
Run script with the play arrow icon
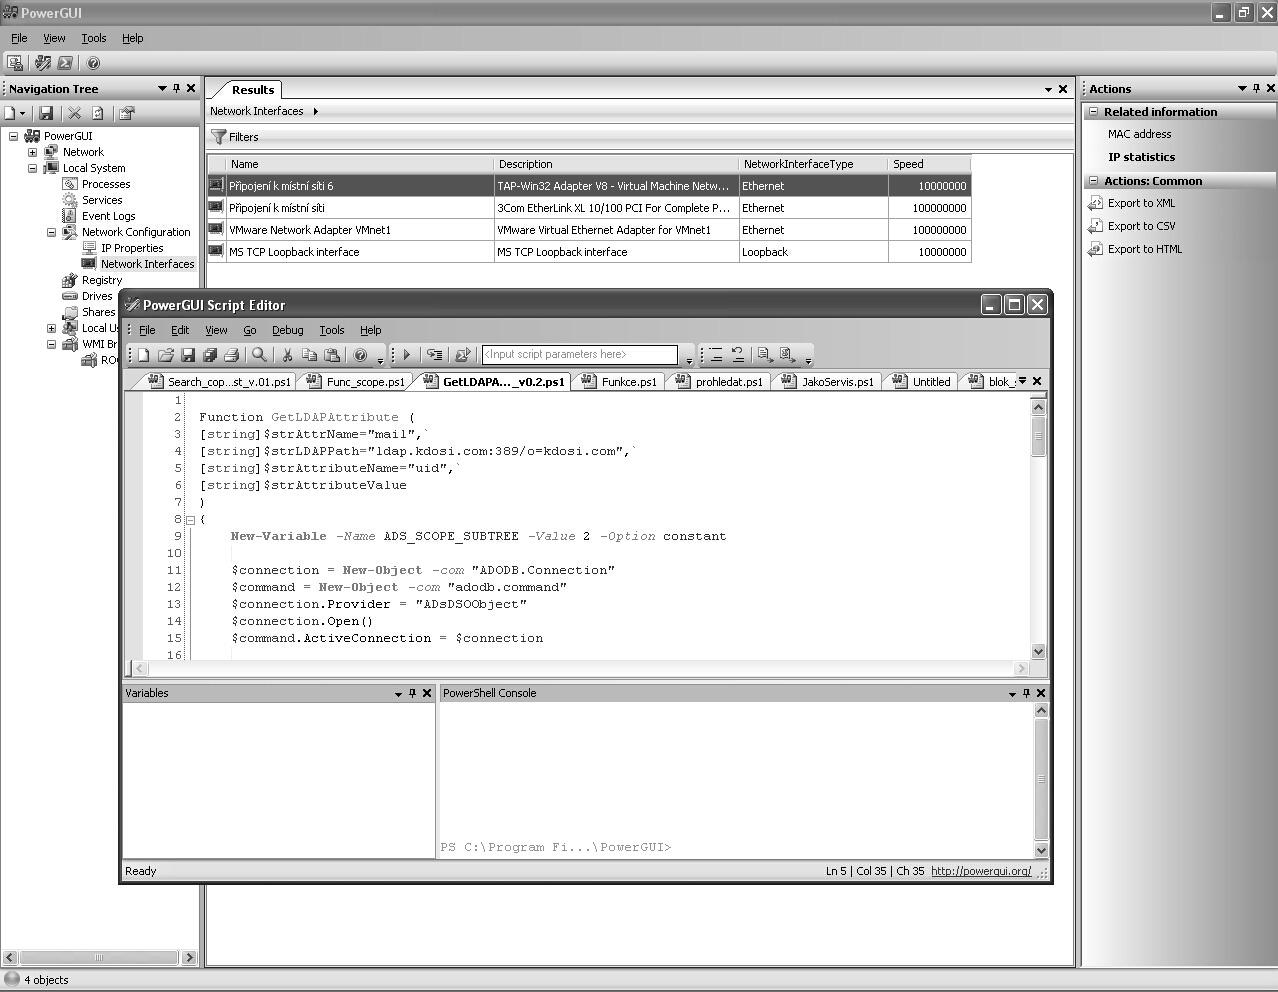tap(407, 354)
